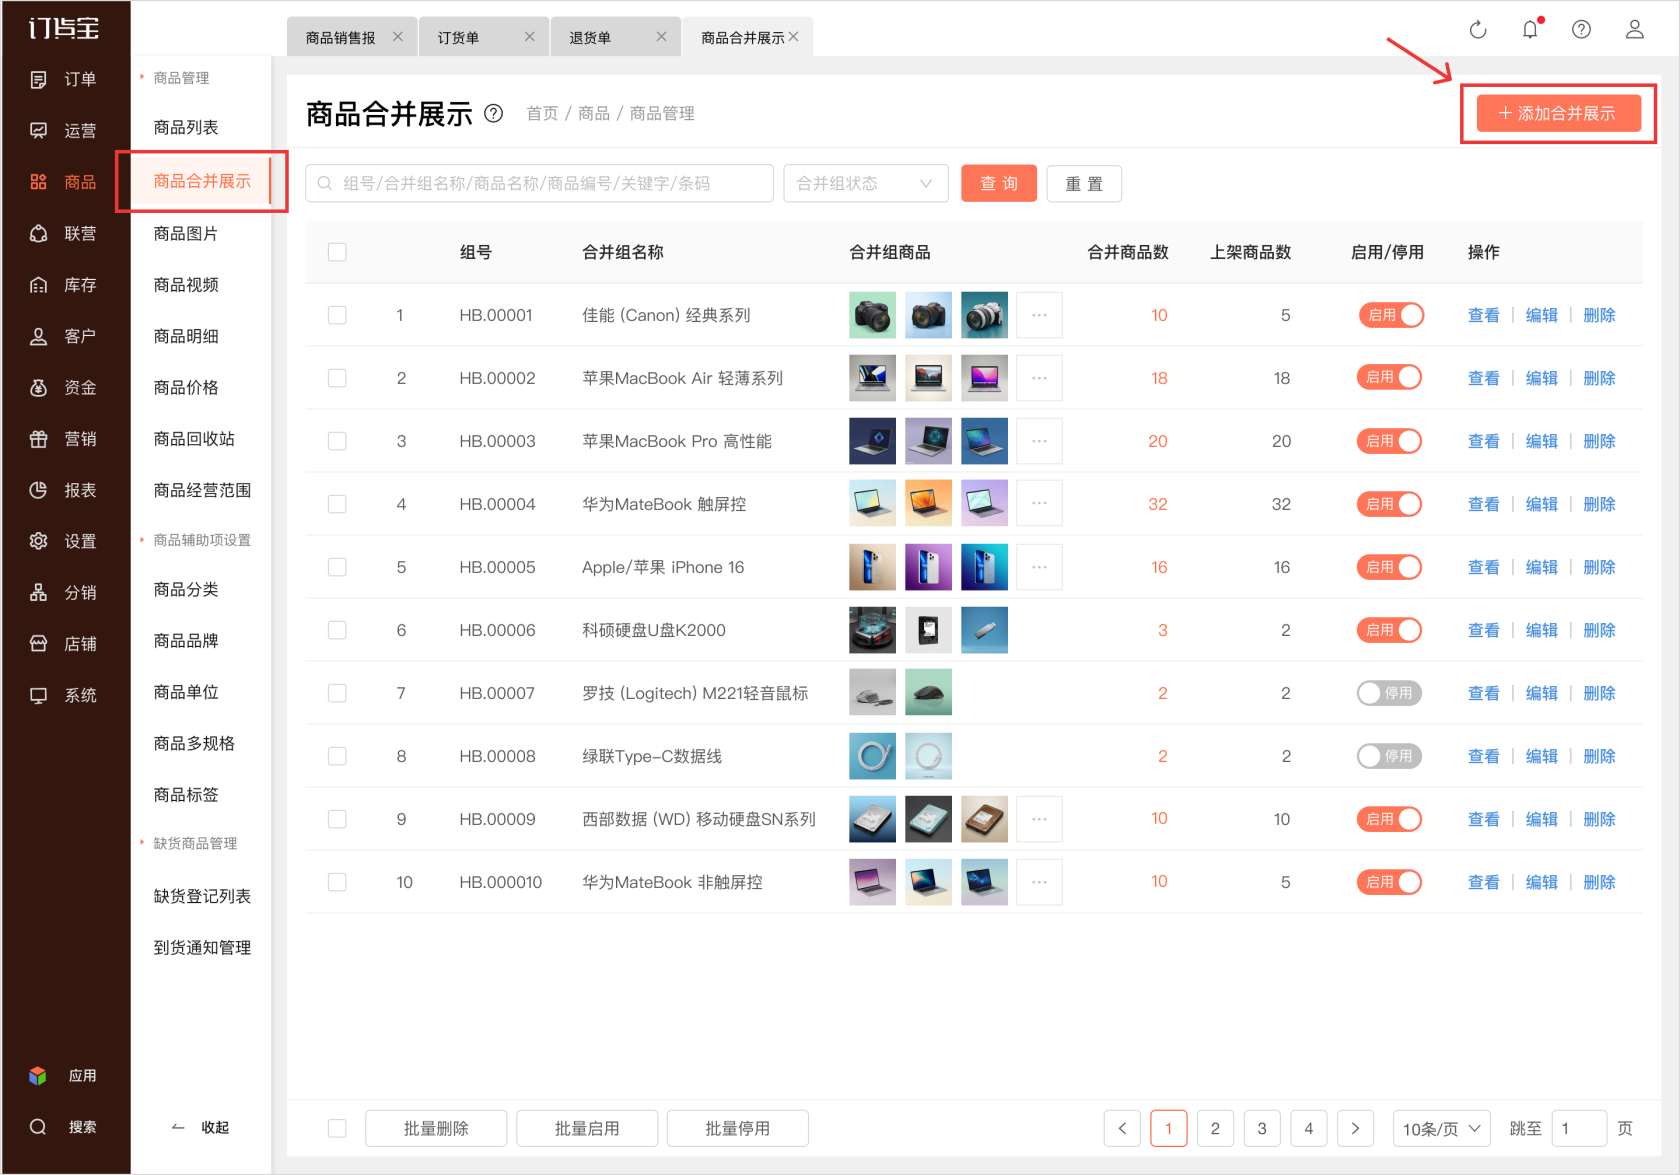This screenshot has width=1680, height=1175.
Task: Open the 10条/页 page size dropdown
Action: point(1441,1128)
